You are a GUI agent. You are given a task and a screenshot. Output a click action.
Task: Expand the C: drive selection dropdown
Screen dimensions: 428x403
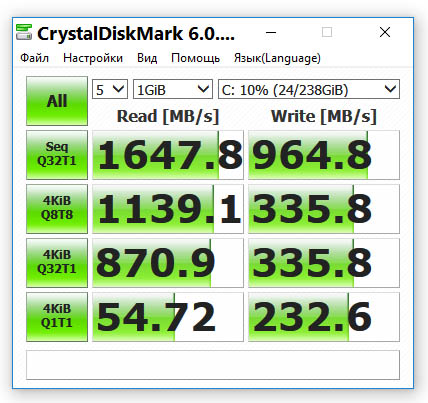tap(309, 89)
